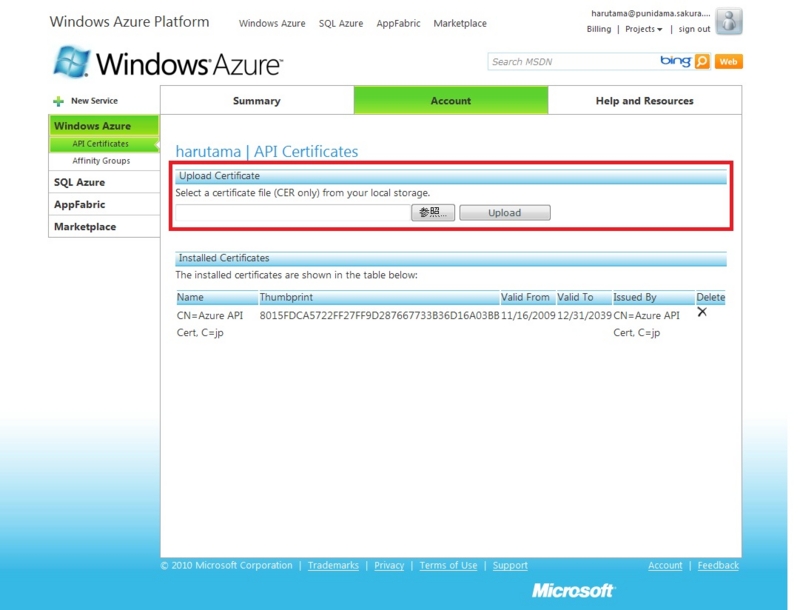Open the Help and Resources tab
800x610 pixels.
click(x=644, y=100)
